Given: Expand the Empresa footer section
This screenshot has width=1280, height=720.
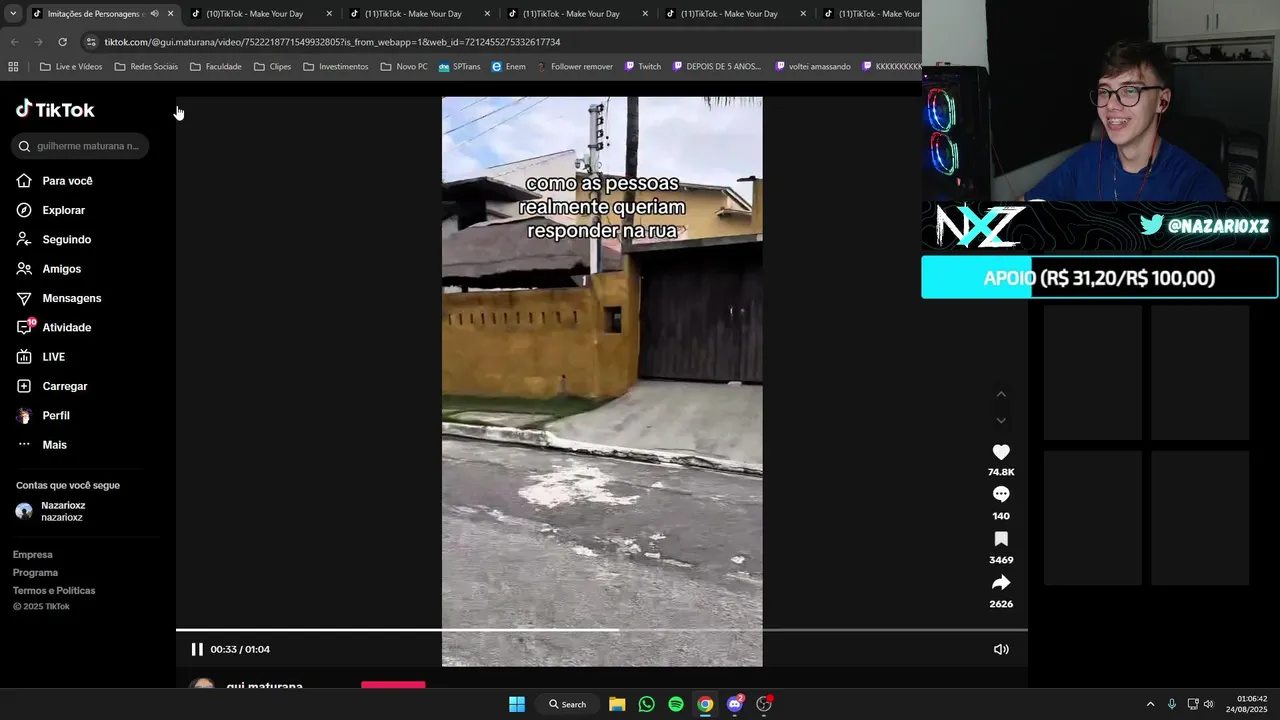Looking at the screenshot, I should (33, 555).
